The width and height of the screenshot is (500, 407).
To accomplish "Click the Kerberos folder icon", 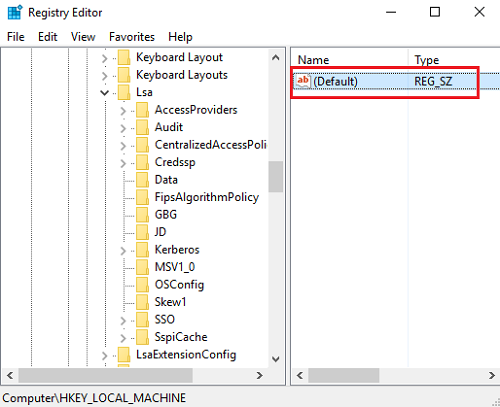I will [x=143, y=250].
